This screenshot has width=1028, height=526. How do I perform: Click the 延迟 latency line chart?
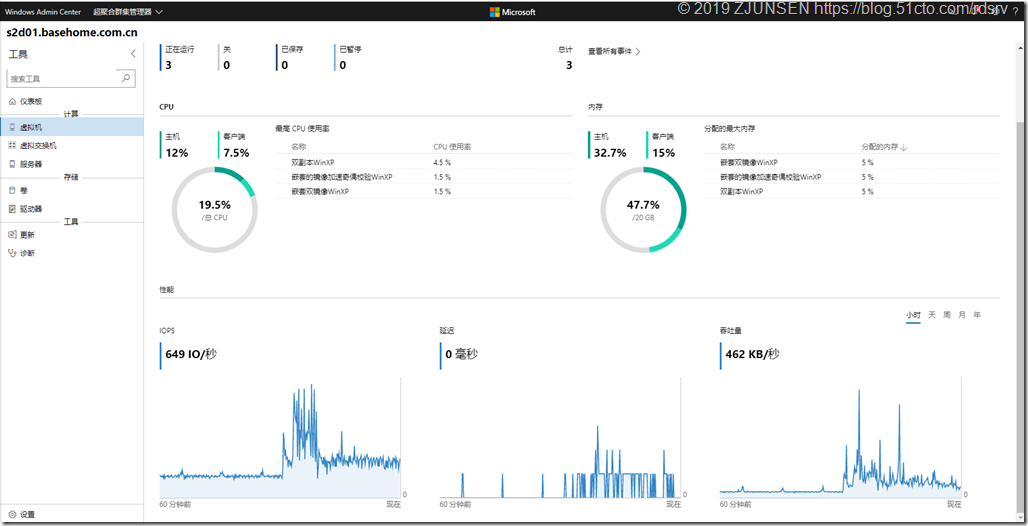(560, 437)
